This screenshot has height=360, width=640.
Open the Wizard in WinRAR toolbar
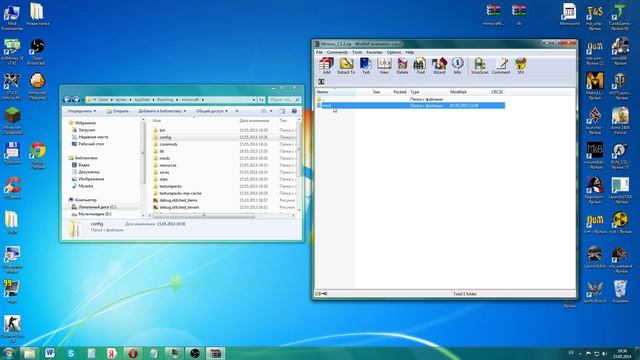coord(439,66)
